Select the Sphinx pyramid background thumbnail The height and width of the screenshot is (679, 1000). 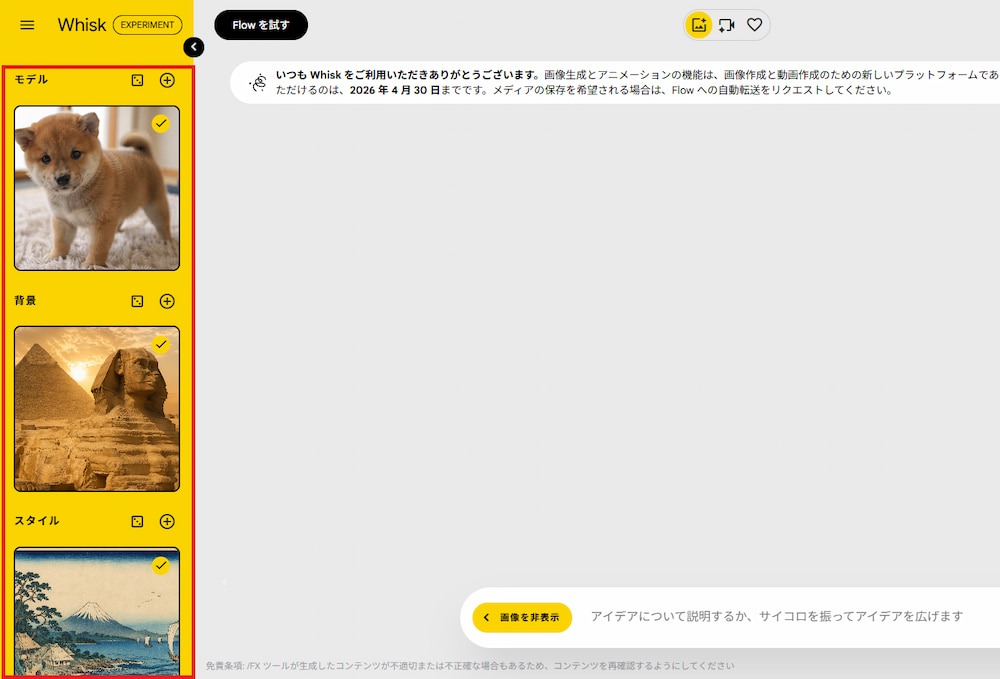click(97, 409)
